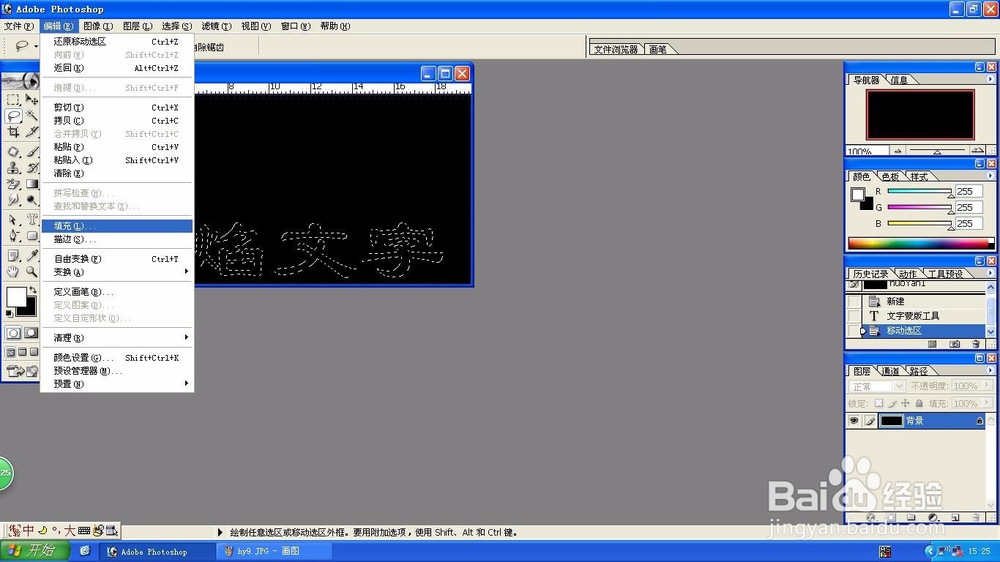Open the 滤镜 menu

coord(216,26)
